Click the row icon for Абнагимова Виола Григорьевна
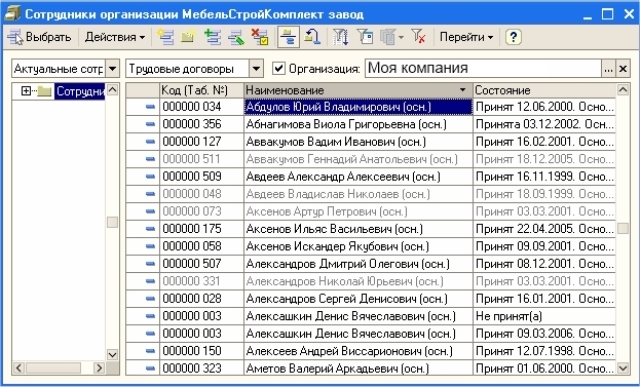This screenshot has width=640, height=387. click(151, 124)
